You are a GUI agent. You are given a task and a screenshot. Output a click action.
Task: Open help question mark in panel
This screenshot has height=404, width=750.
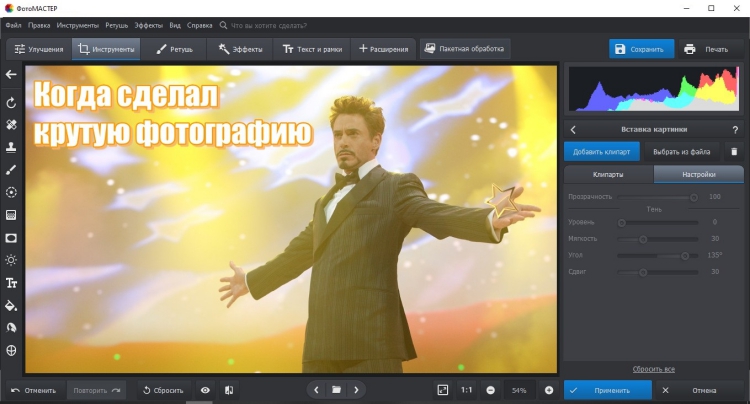pyautogui.click(x=735, y=130)
